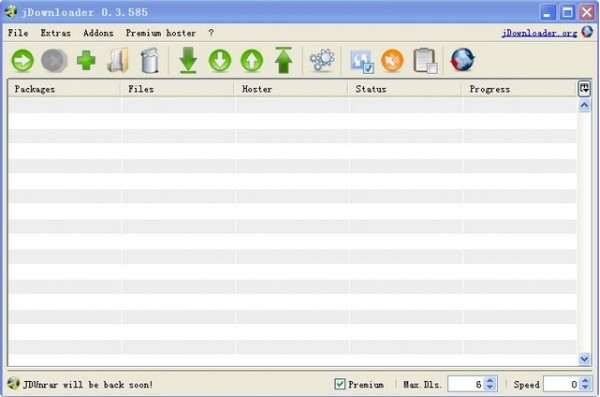Open the Premium hoster menu
Viewport: 600px width, 397px height.
tap(161, 33)
